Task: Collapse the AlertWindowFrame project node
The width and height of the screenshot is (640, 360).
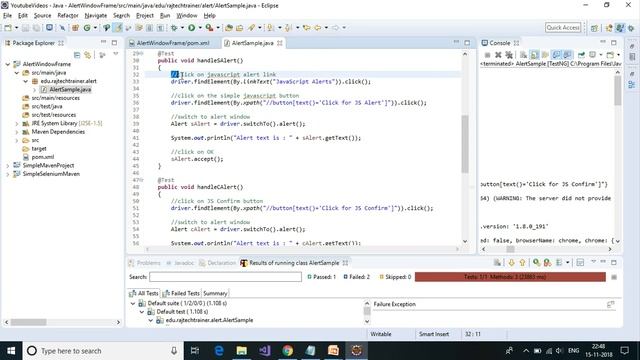Action: 8,64
